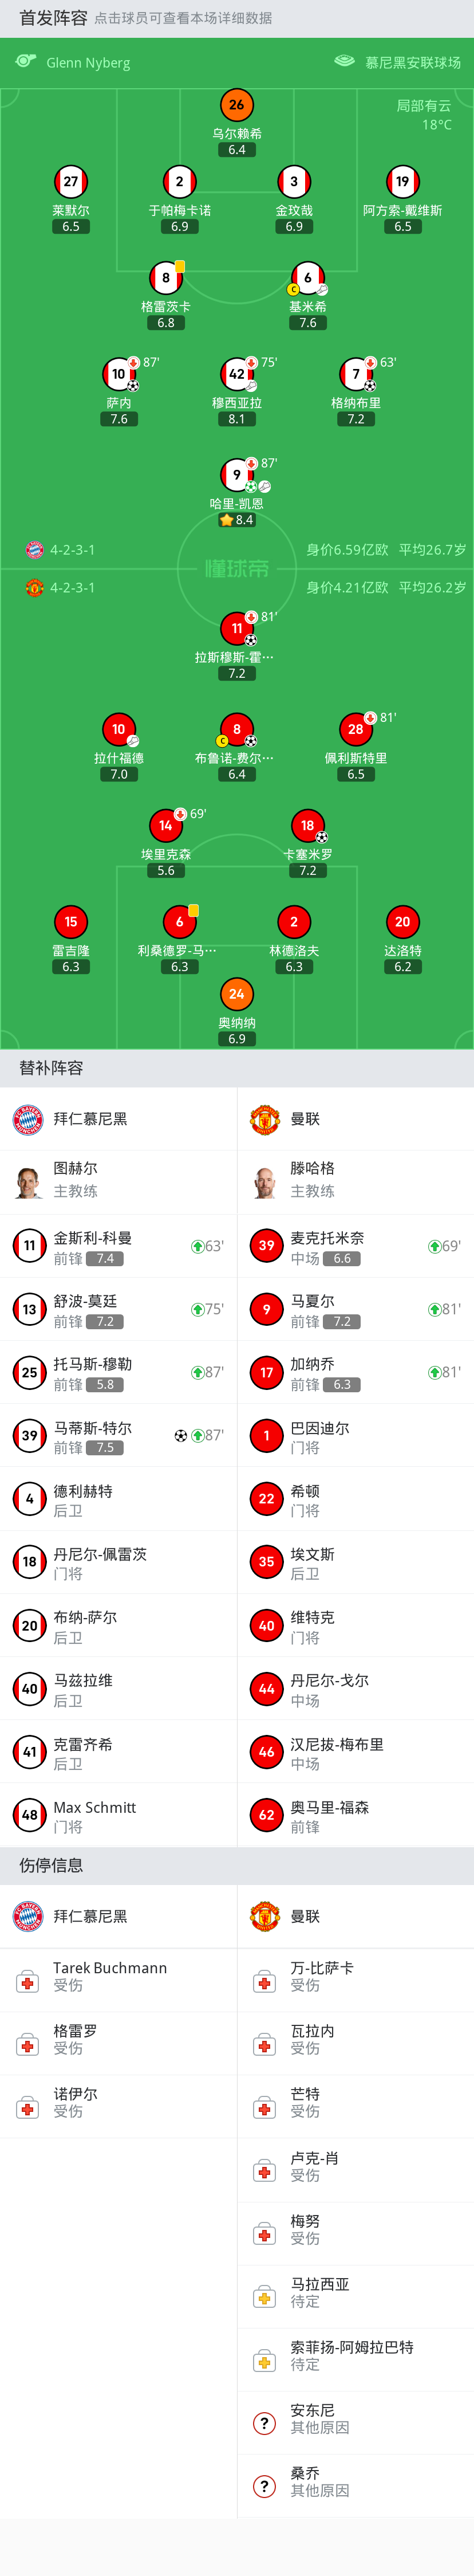474x2576 pixels.
Task: Tap Bayern Munich crest in substitutes section
Action: click(x=28, y=1119)
